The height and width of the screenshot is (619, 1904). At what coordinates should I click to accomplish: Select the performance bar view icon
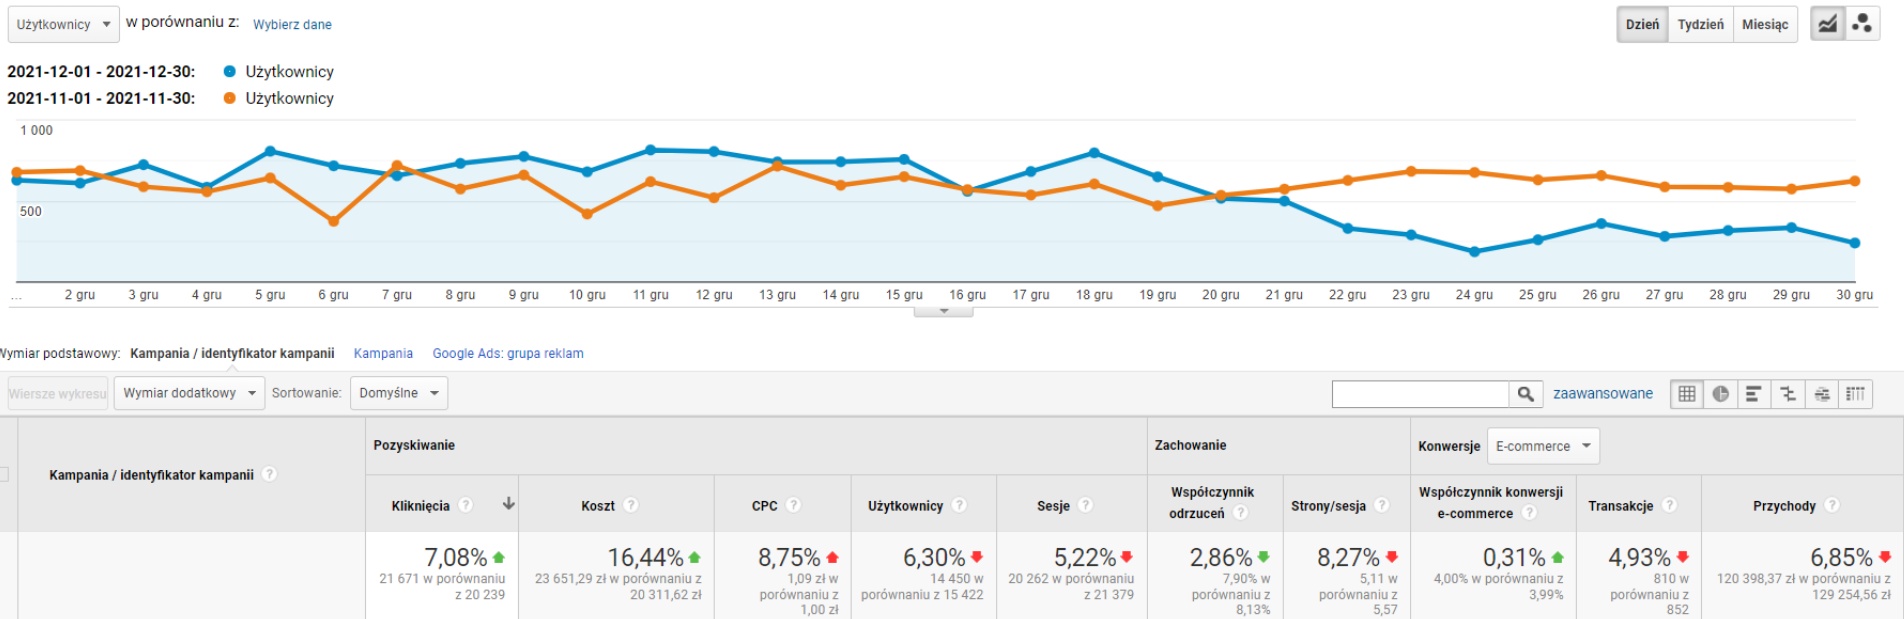[x=1753, y=394]
